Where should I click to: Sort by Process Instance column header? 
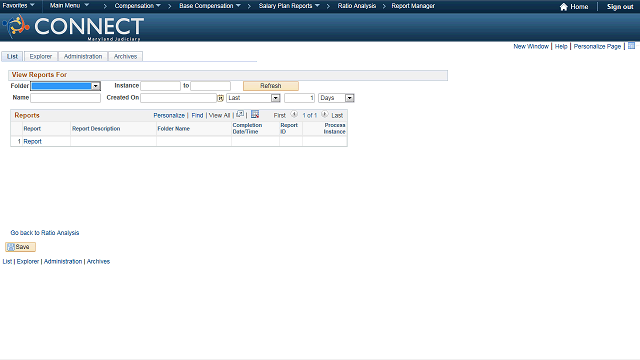[334, 128]
